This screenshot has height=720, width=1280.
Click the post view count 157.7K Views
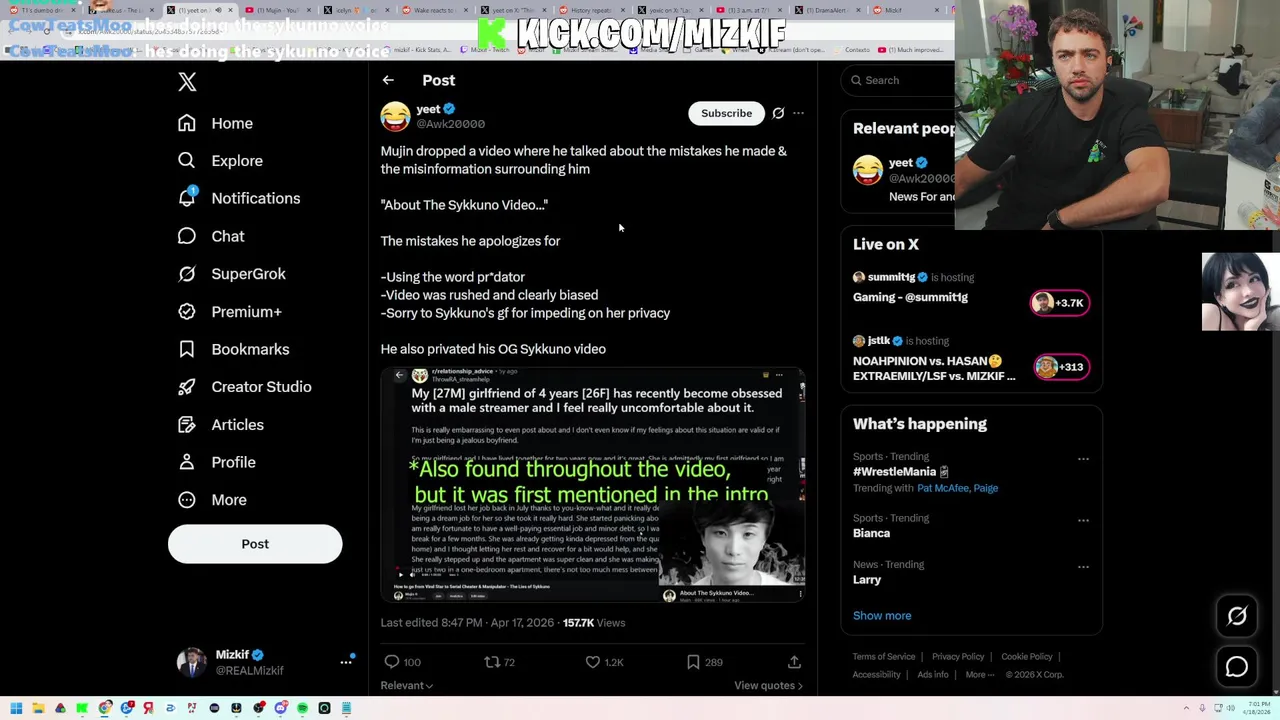tap(594, 623)
